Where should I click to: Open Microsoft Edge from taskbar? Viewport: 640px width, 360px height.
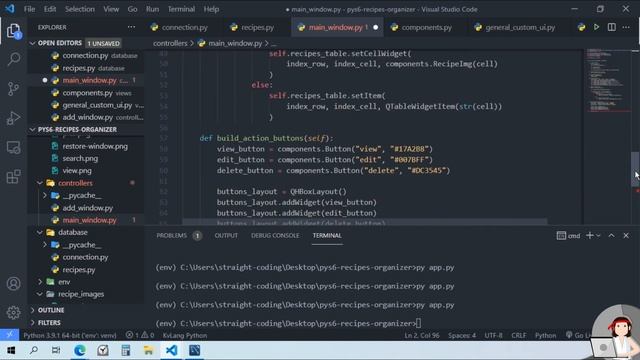pyautogui.click(x=80, y=350)
